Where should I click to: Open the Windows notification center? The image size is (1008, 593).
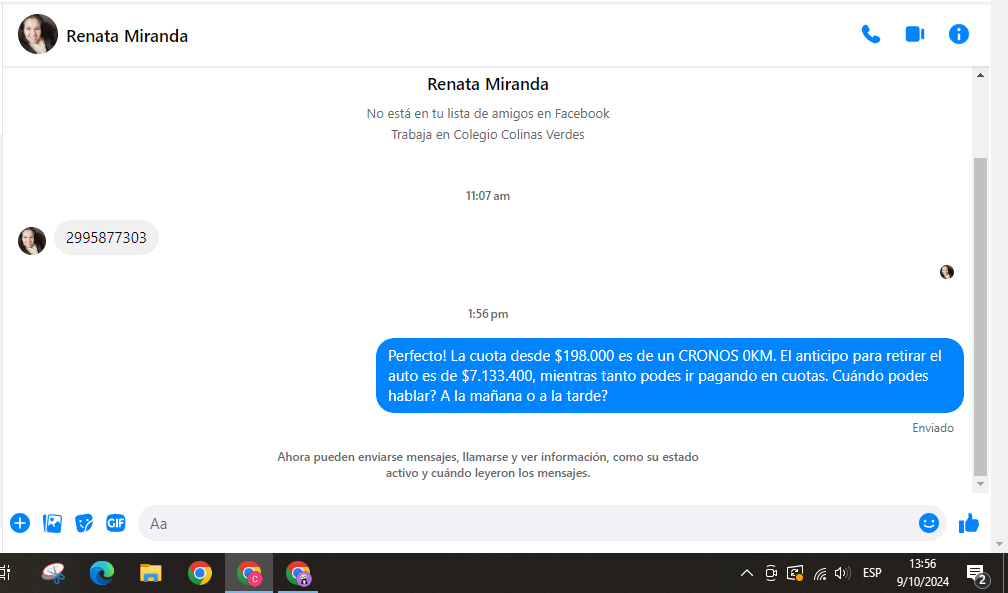tap(976, 573)
